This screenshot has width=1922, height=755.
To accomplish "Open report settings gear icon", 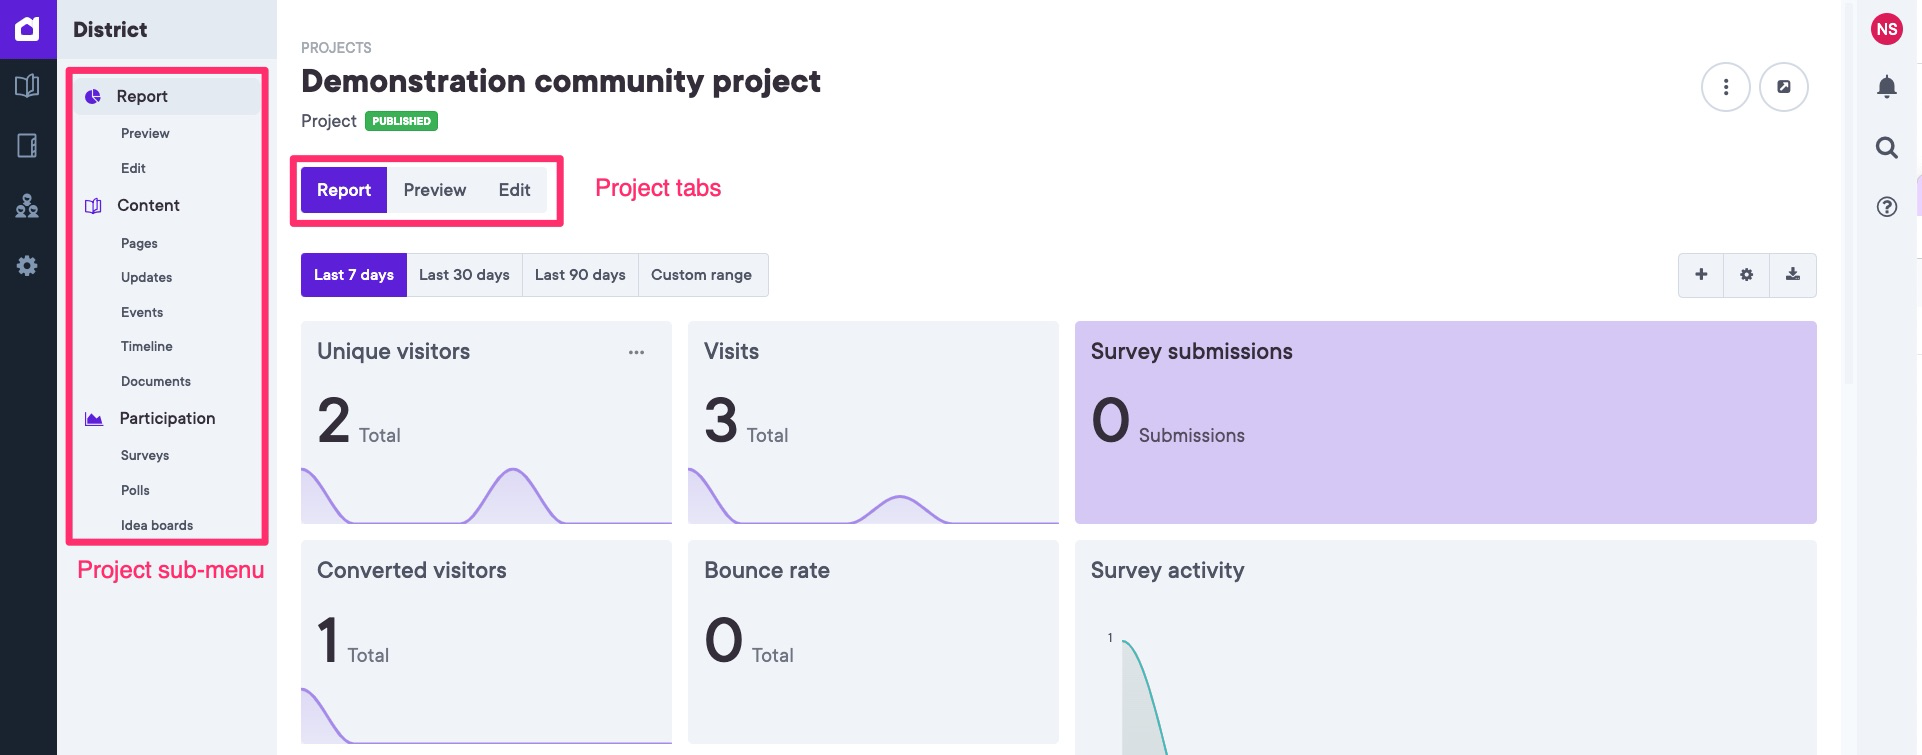I will 1746,275.
